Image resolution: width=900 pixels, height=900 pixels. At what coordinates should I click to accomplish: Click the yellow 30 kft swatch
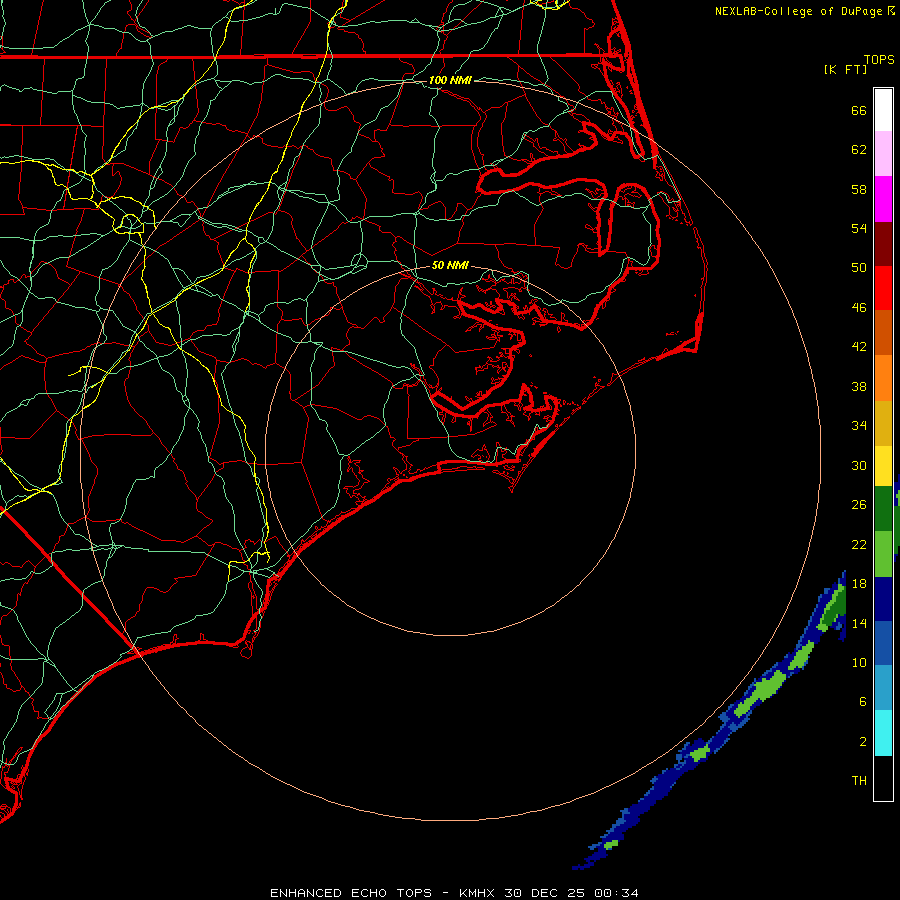click(x=883, y=466)
